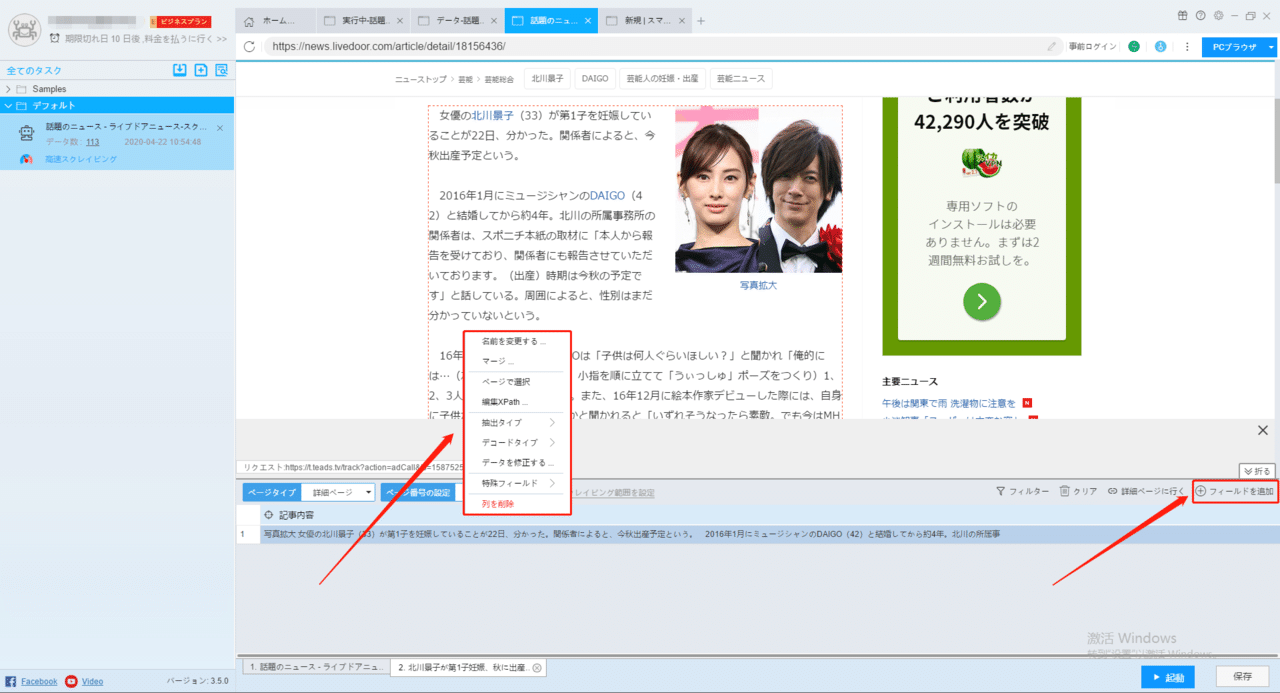Click the import task icon beside 全てのタスク
Screen dimensions: 1280x693
(x=180, y=70)
